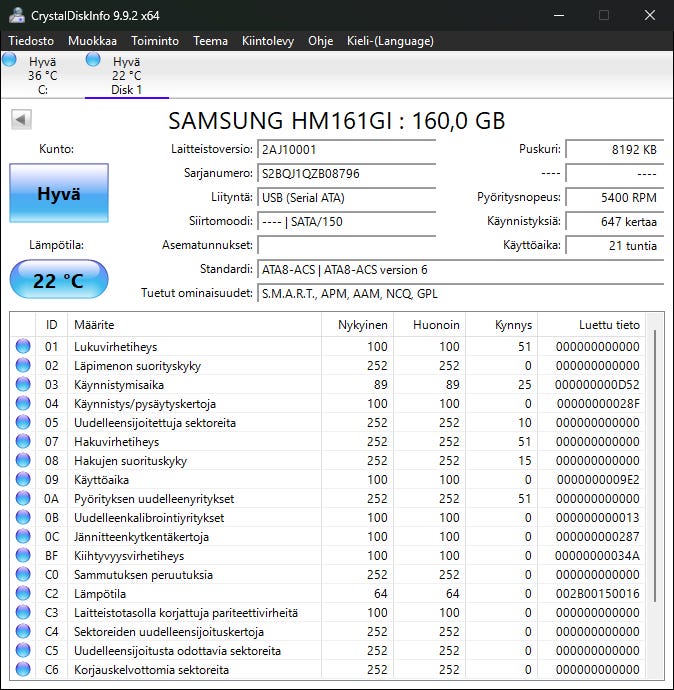Click status orb of attribute 01 Lukuvirhetiheys
Image resolution: width=674 pixels, height=690 pixels.
tap(23, 346)
